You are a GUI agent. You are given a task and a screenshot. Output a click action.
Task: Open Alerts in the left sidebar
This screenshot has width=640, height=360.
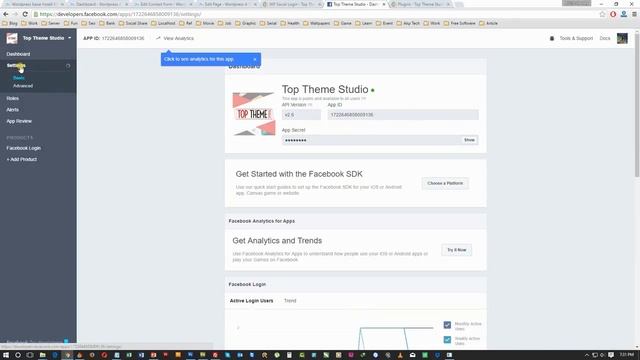(x=13, y=110)
